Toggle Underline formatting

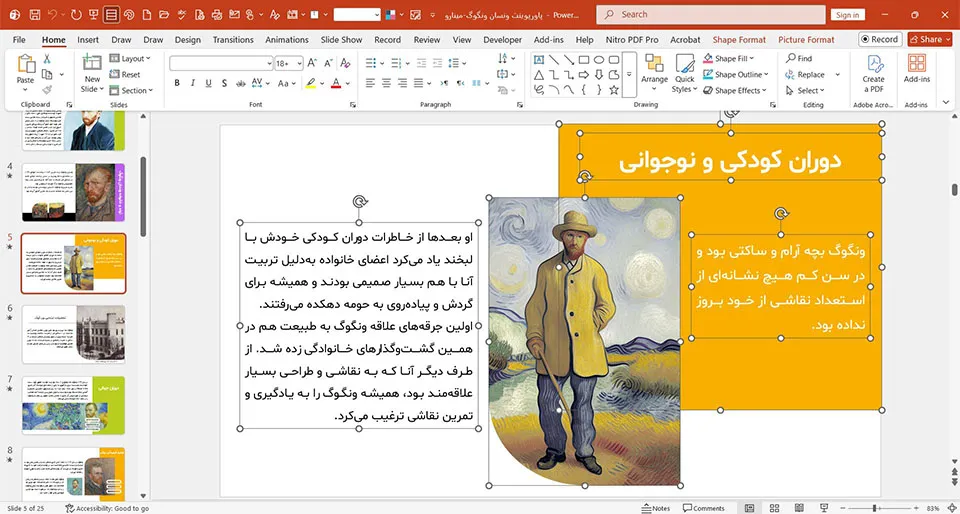(x=208, y=83)
